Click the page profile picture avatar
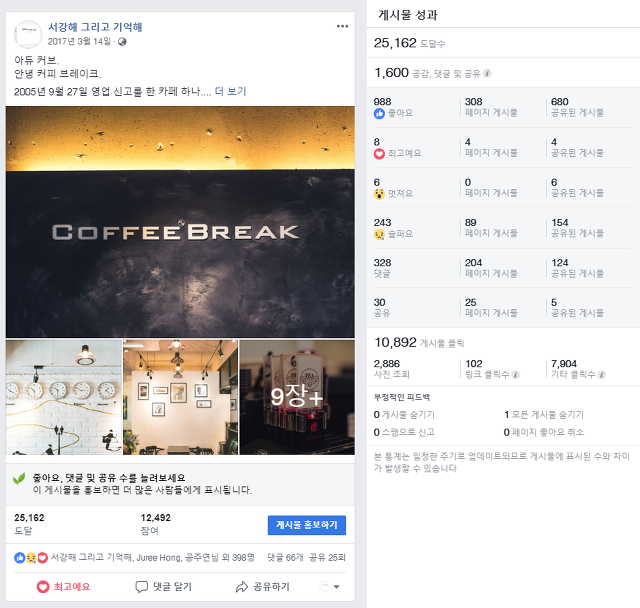This screenshot has width=640, height=608. tap(28, 34)
